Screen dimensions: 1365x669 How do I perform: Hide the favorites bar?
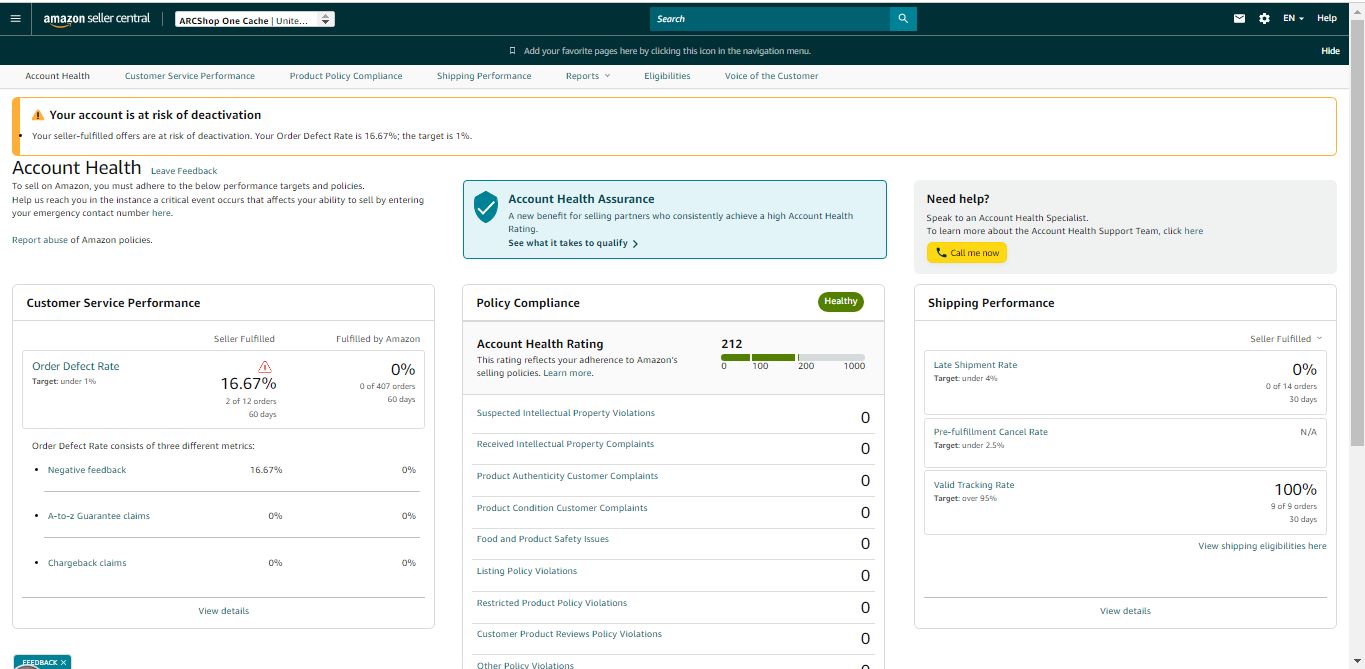tap(1330, 51)
